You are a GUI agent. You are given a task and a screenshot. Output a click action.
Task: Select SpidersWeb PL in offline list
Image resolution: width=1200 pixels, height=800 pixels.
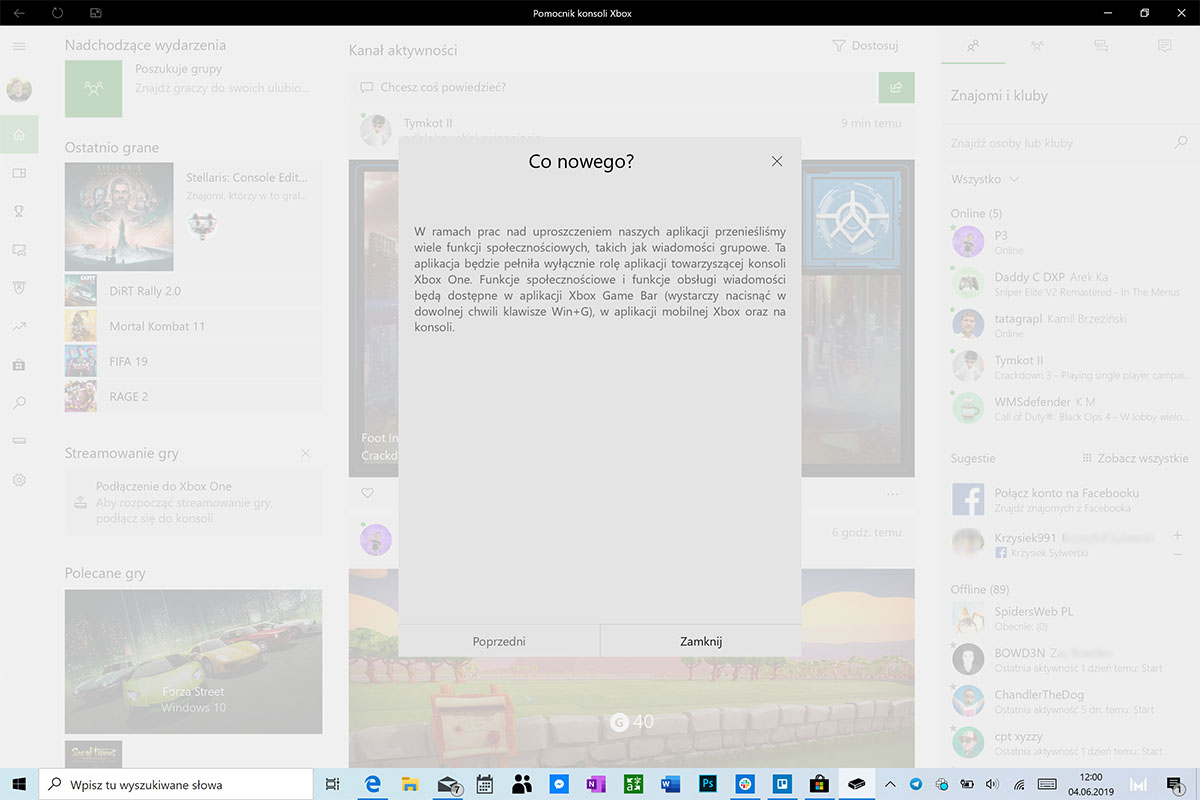(1069, 618)
